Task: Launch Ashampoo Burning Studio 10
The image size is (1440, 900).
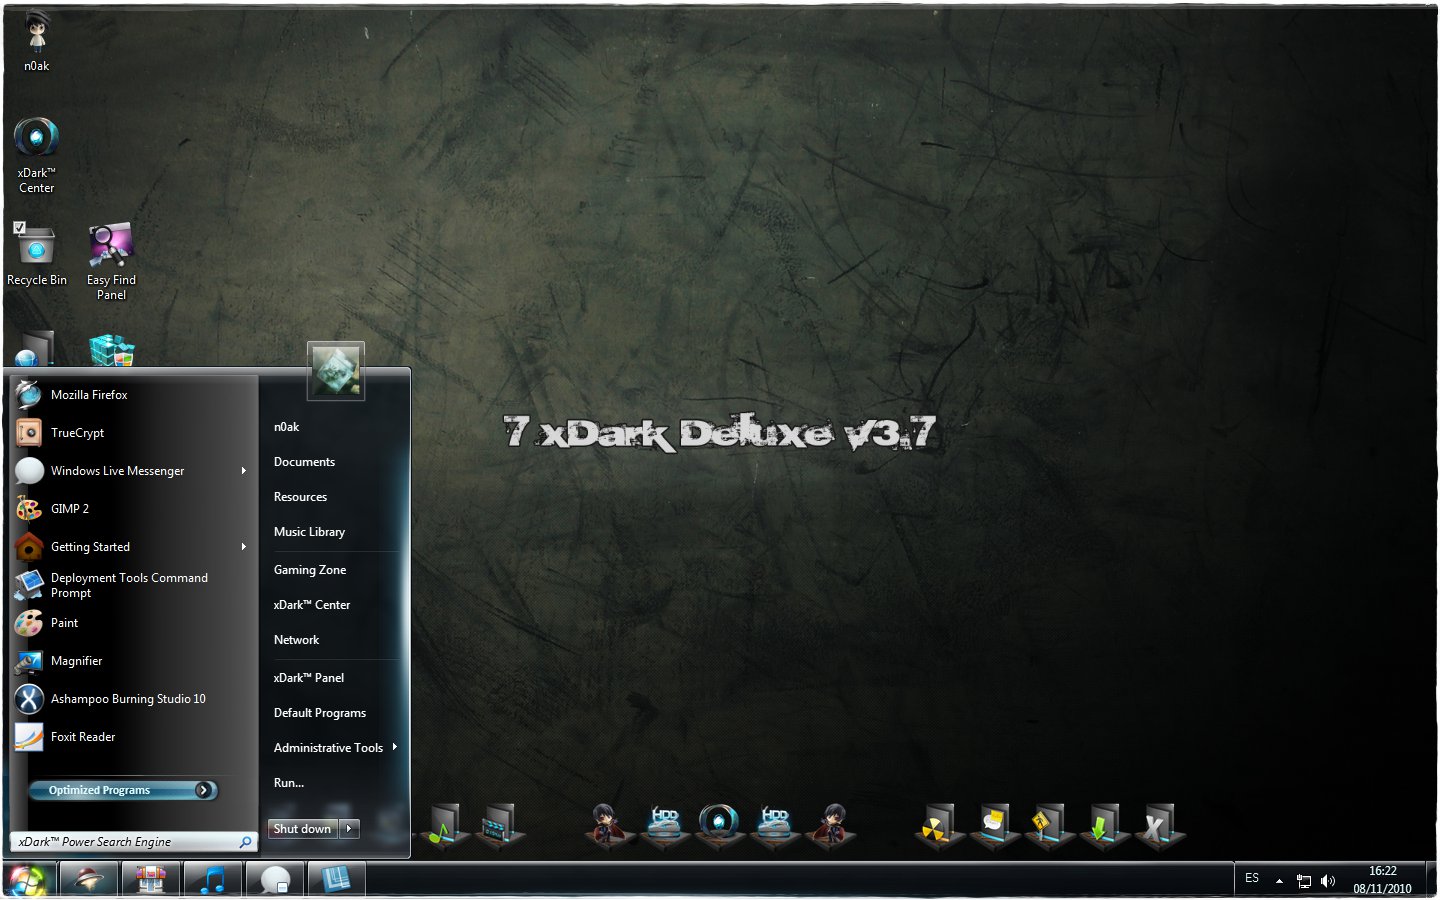Action: [127, 698]
